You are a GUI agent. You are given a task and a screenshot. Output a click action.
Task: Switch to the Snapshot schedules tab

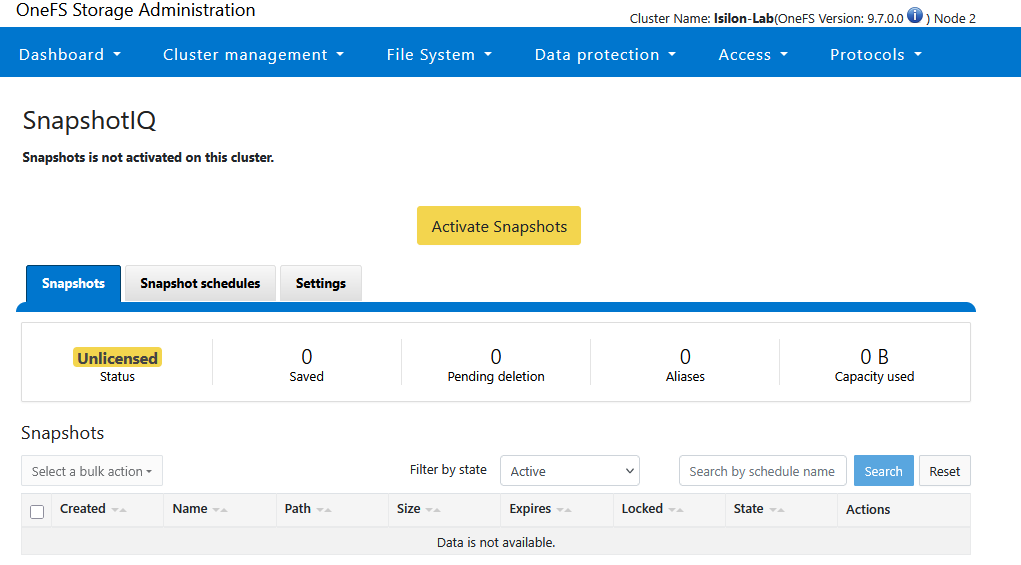(200, 284)
